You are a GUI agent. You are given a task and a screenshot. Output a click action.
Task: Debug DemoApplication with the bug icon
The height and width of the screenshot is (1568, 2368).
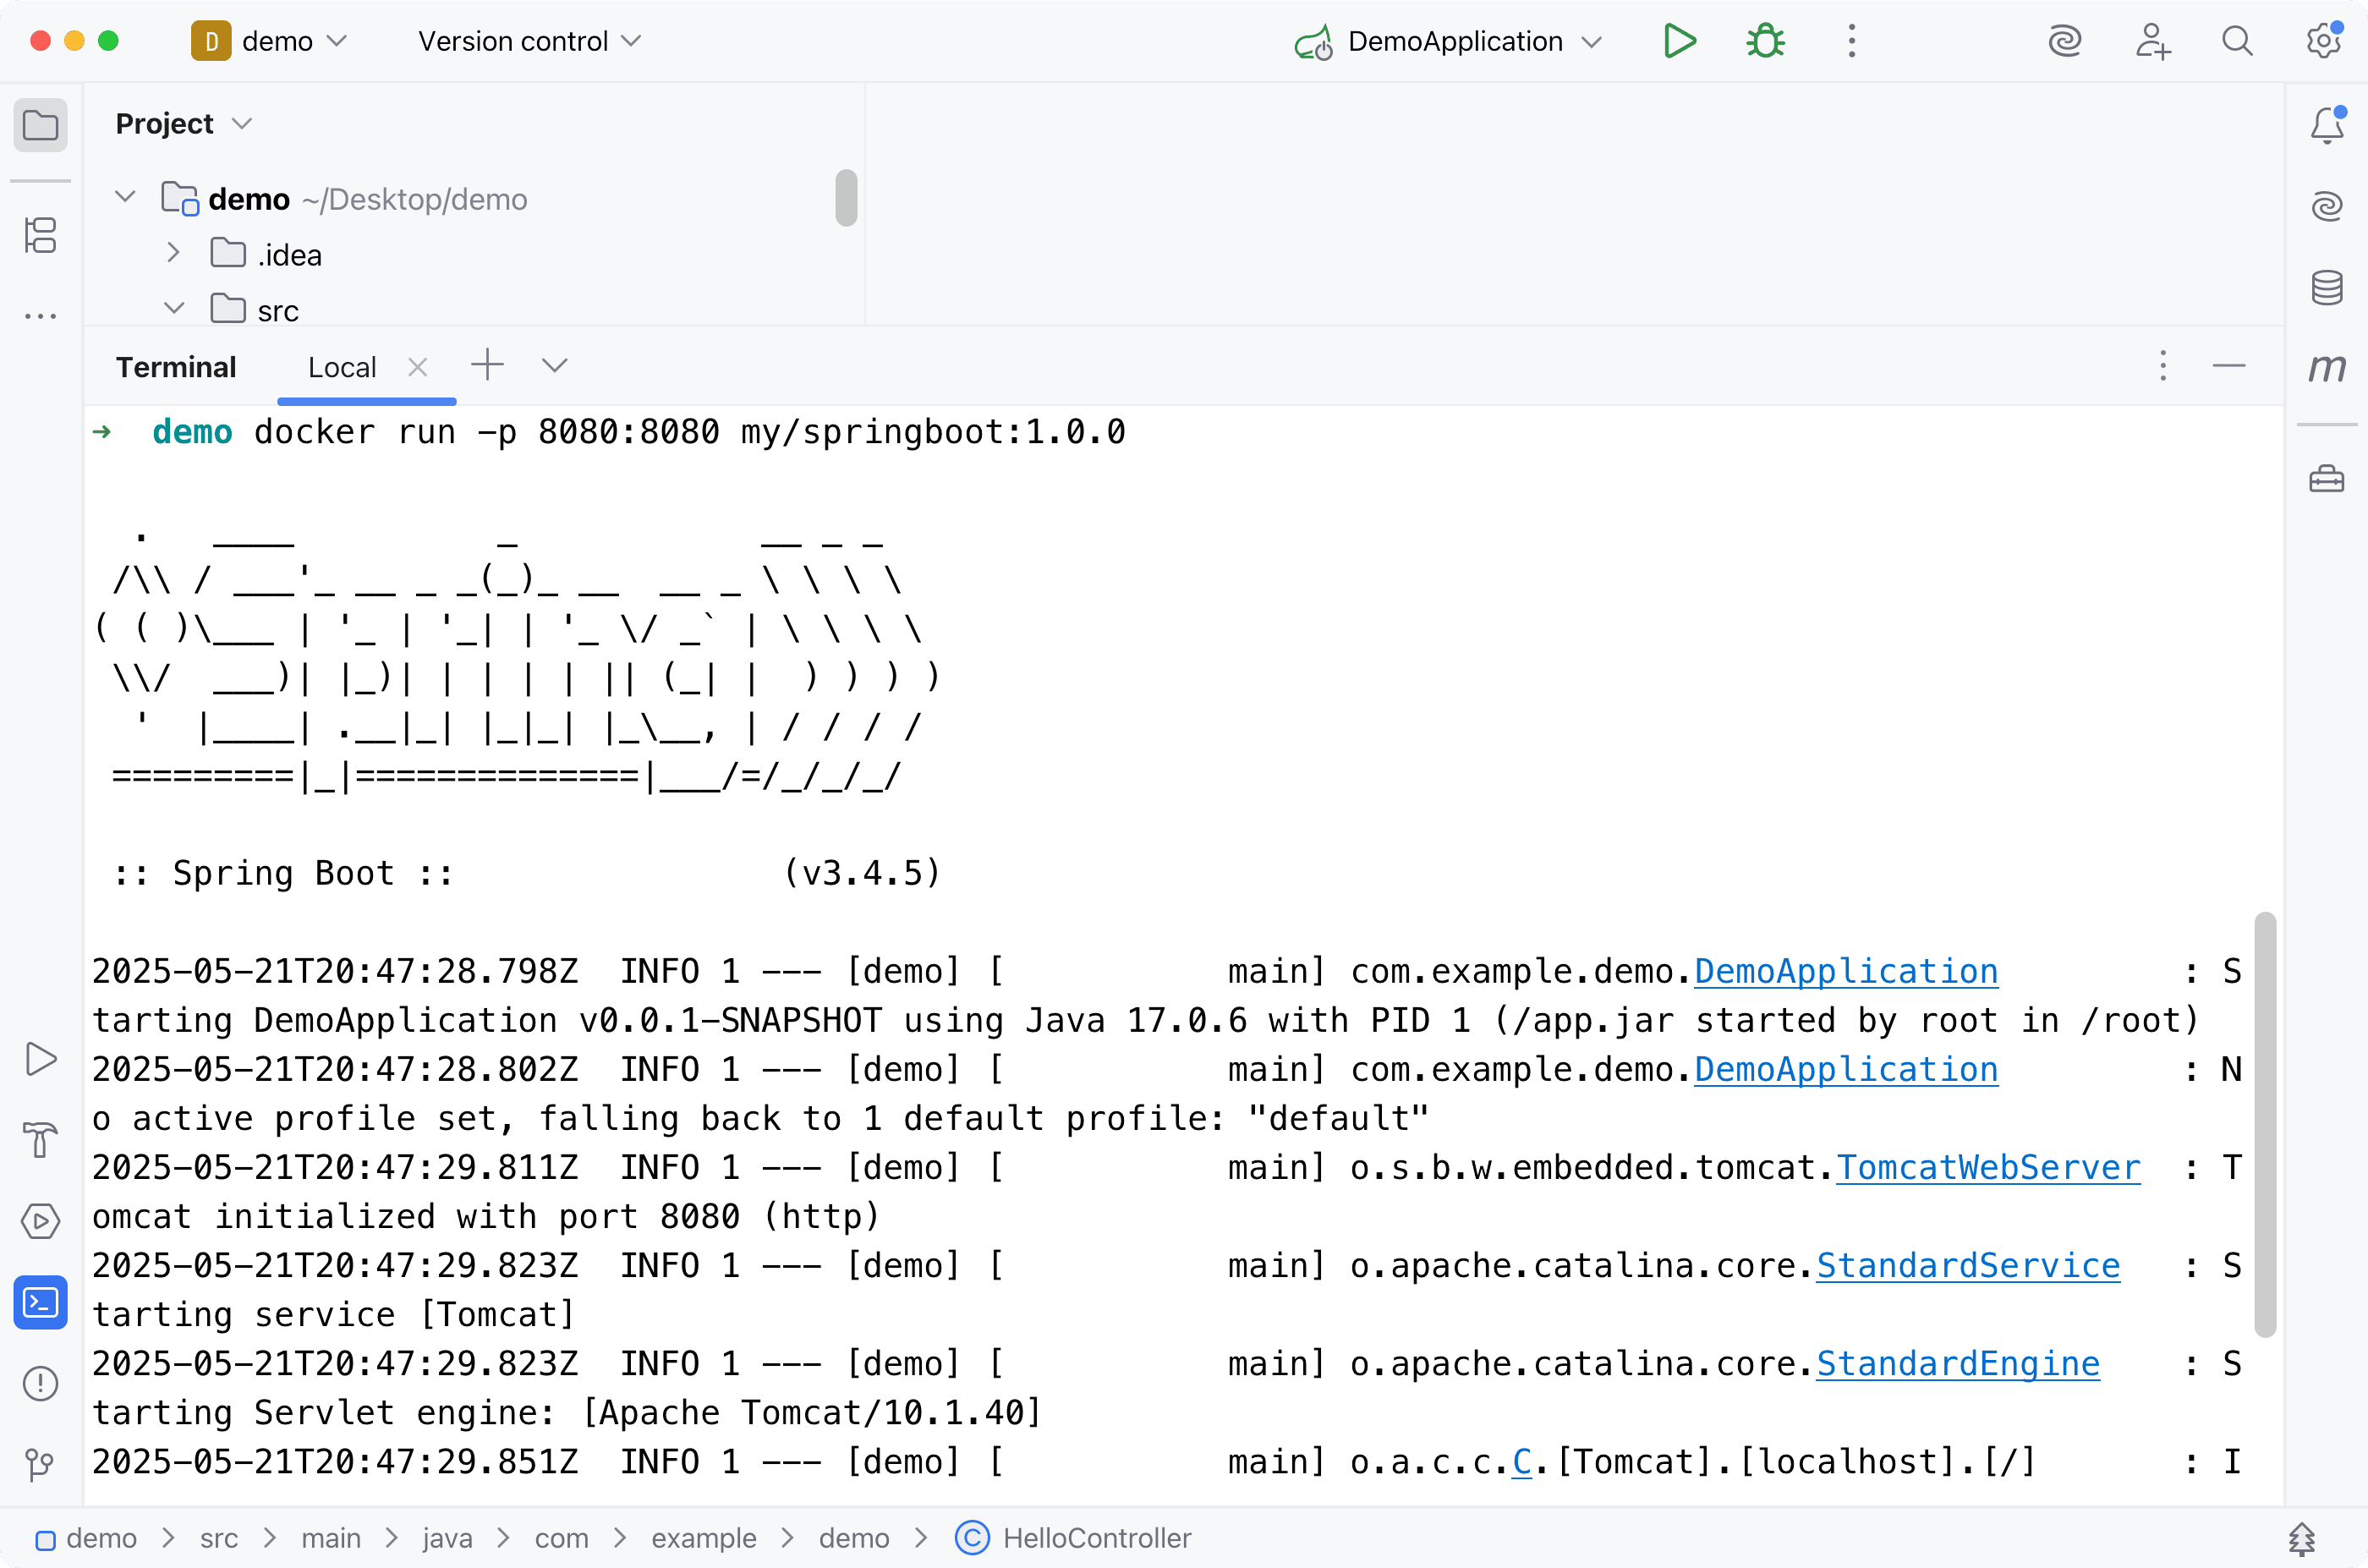[1765, 41]
